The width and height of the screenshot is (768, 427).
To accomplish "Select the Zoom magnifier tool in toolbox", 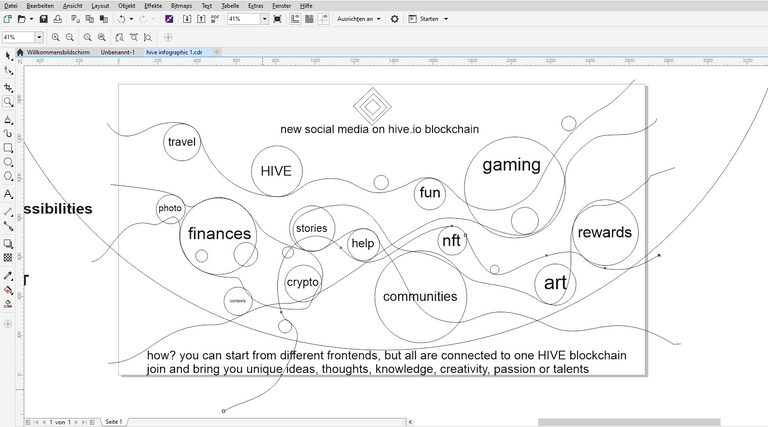I will point(8,101).
